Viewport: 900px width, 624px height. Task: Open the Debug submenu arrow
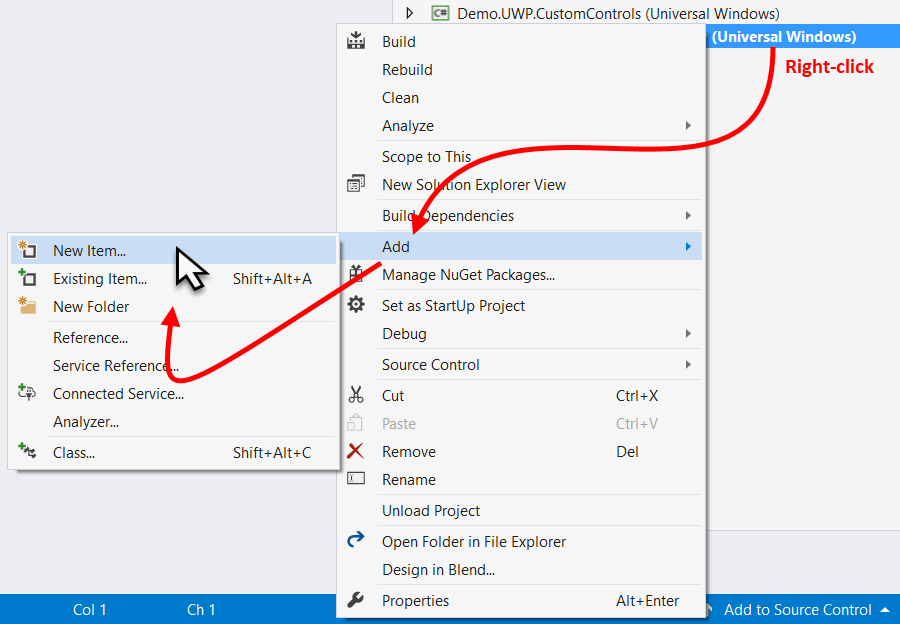point(688,334)
